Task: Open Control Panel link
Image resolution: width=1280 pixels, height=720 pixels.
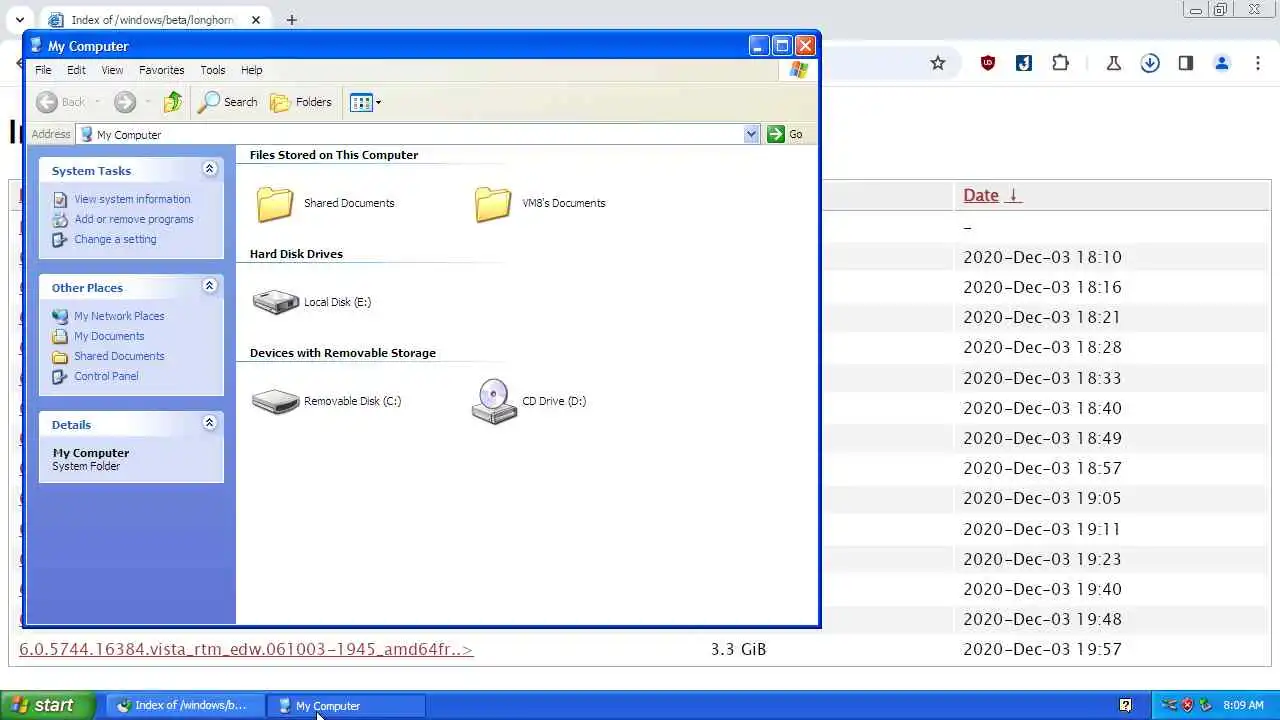Action: (106, 376)
